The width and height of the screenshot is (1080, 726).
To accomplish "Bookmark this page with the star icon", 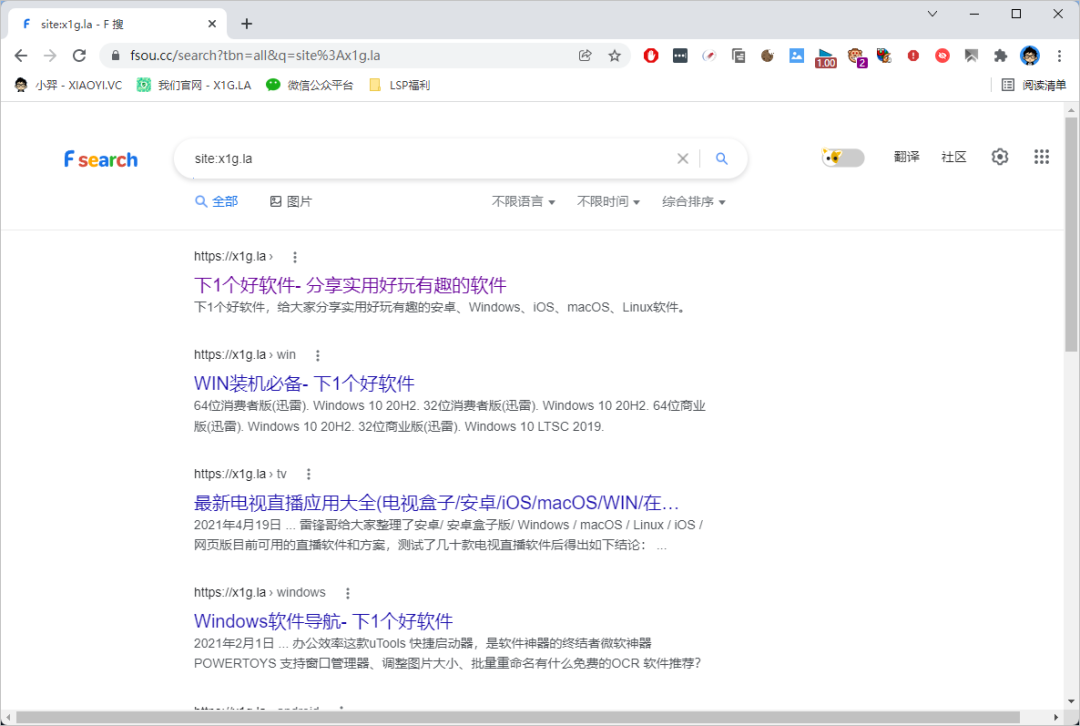I will tap(615, 56).
